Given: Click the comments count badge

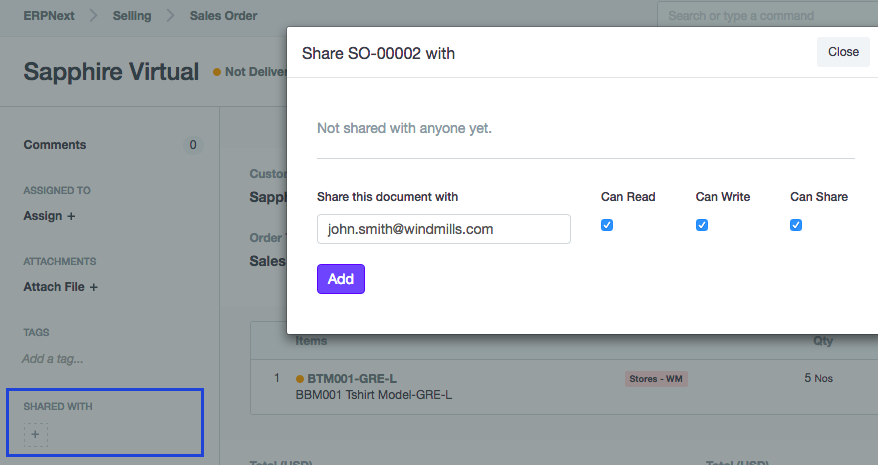Looking at the screenshot, I should [193, 145].
